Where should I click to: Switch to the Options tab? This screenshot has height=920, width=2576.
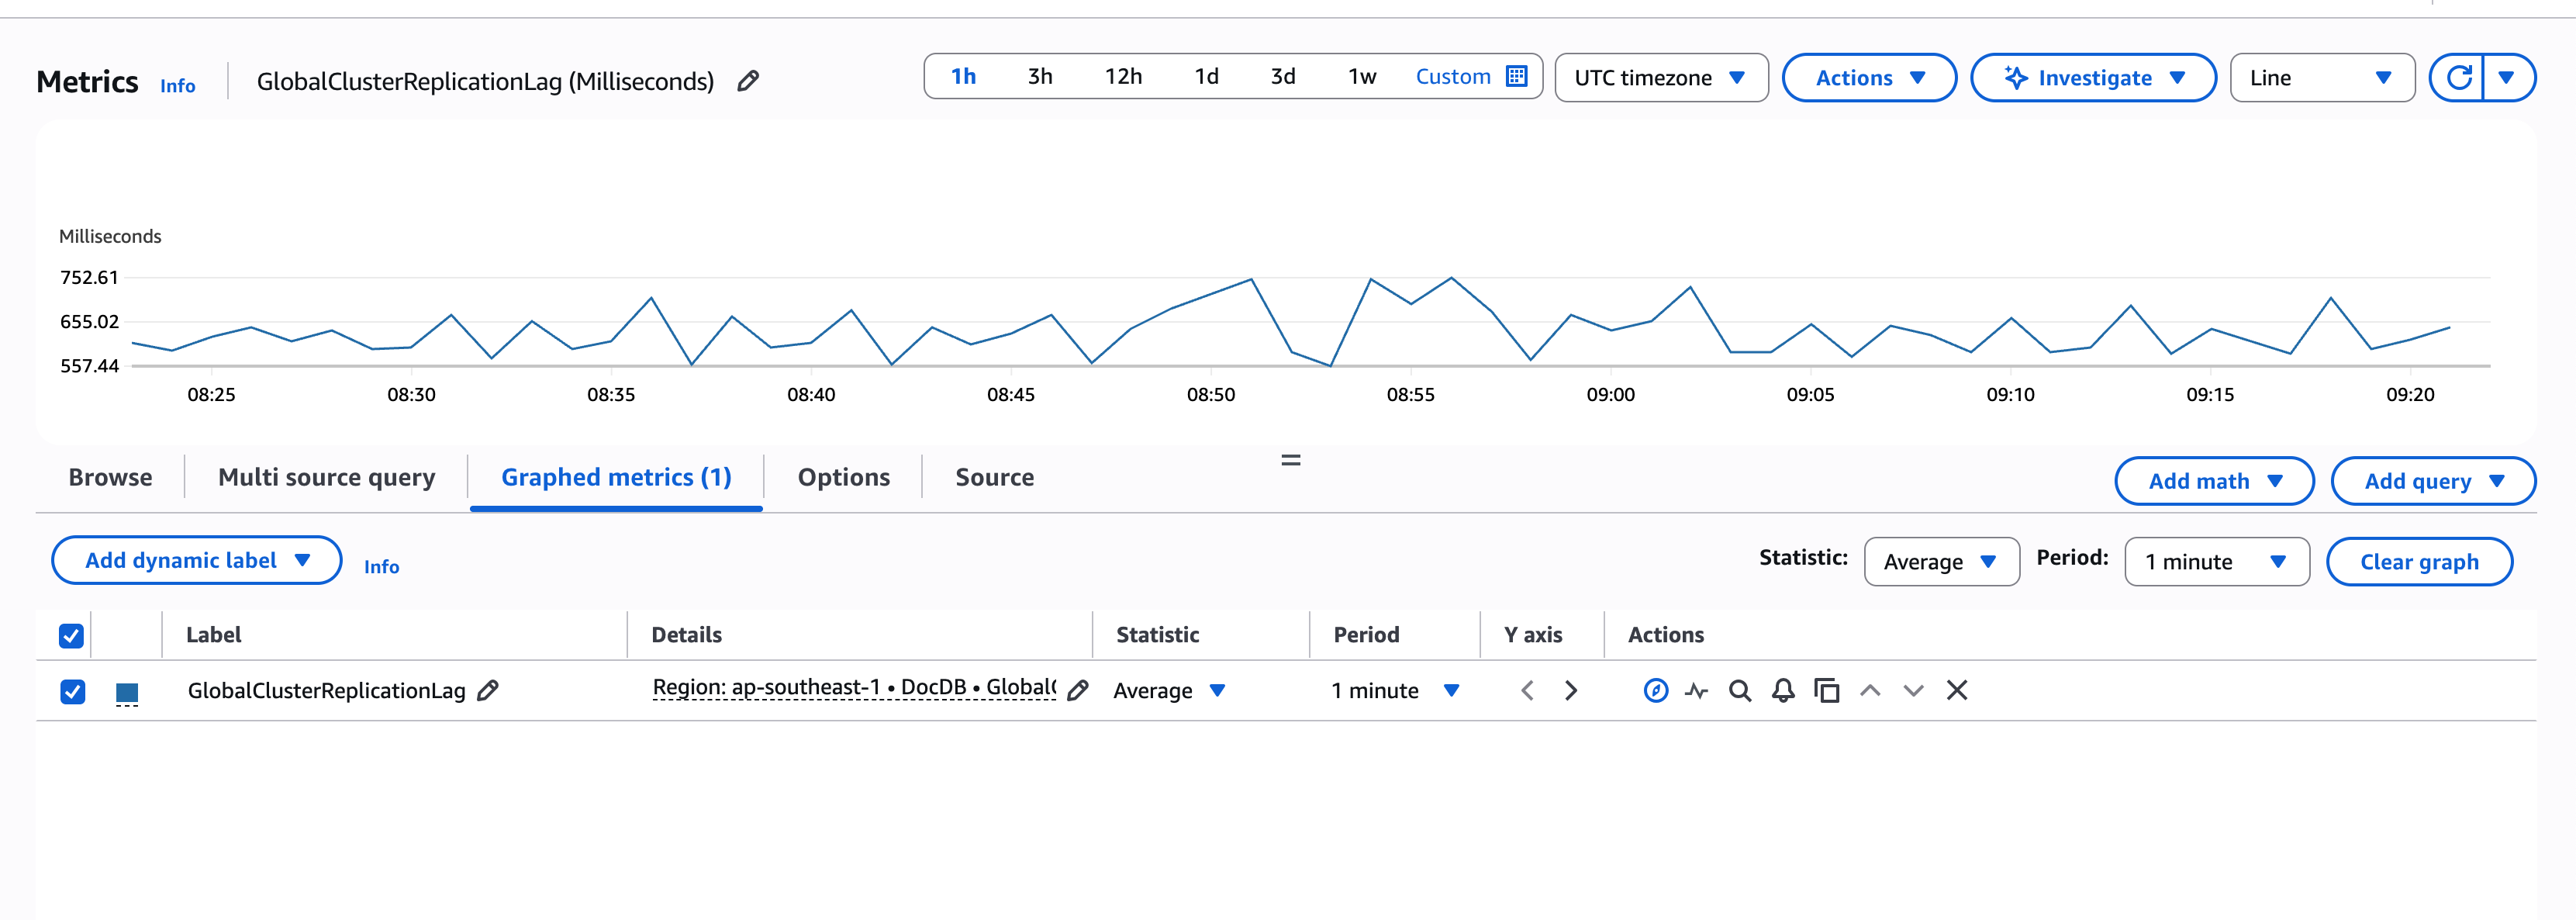pos(843,477)
